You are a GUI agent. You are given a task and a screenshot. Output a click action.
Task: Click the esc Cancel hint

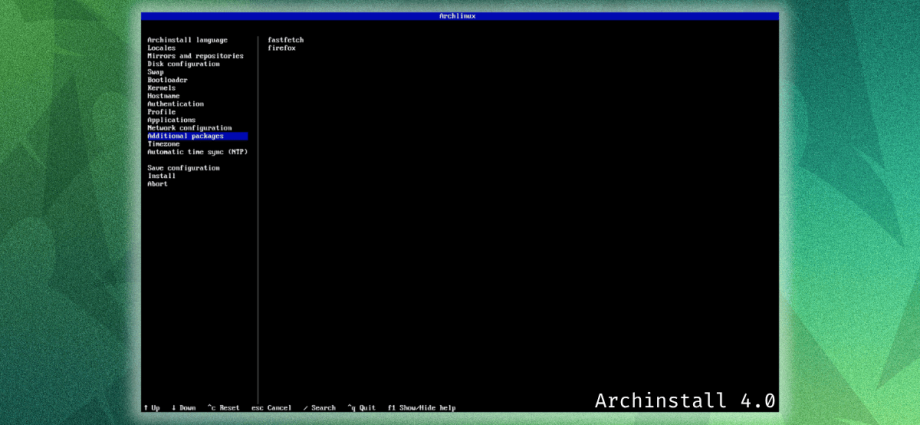(271, 407)
